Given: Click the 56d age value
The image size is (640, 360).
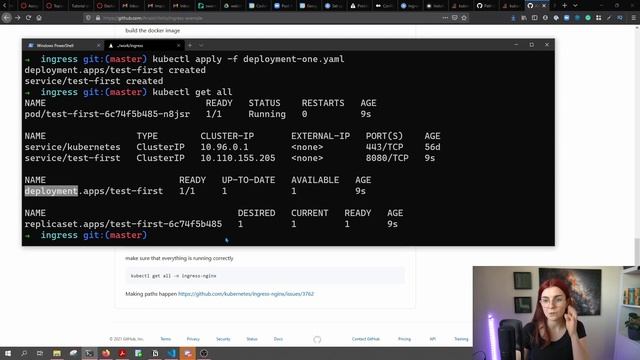Looking at the screenshot, I should pyautogui.click(x=432, y=147).
